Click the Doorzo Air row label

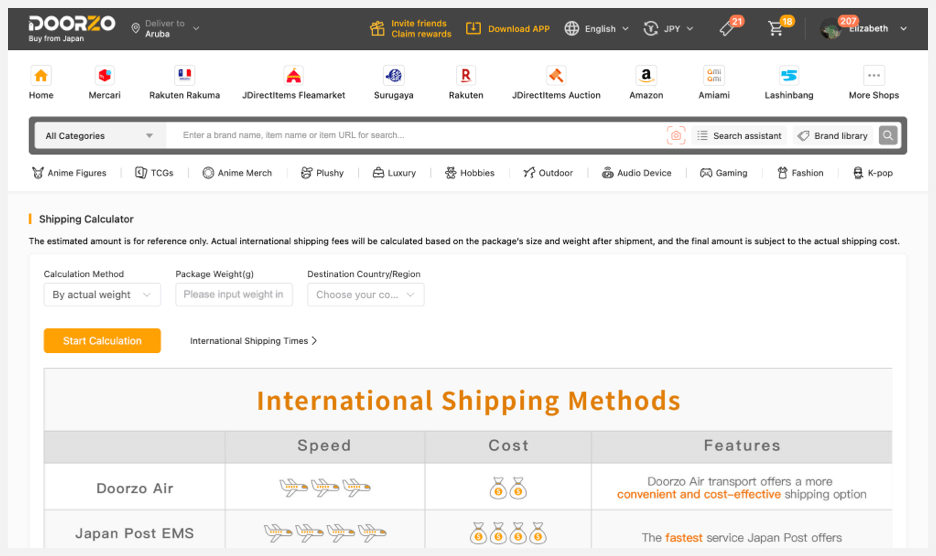point(135,489)
